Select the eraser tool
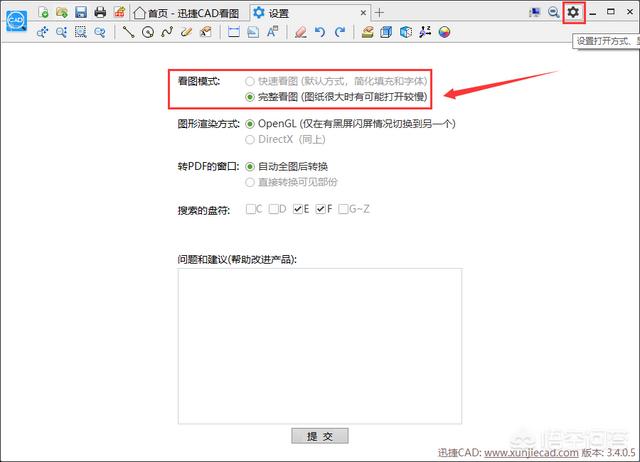 (301, 32)
